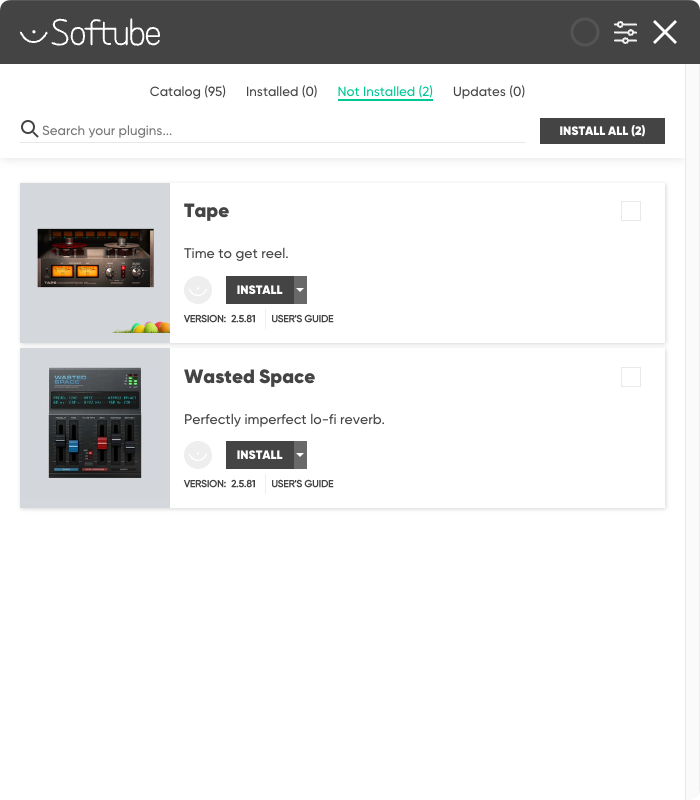This screenshot has height=800, width=700.
Task: Click the Wasted Space plugin title
Action: coord(249,377)
